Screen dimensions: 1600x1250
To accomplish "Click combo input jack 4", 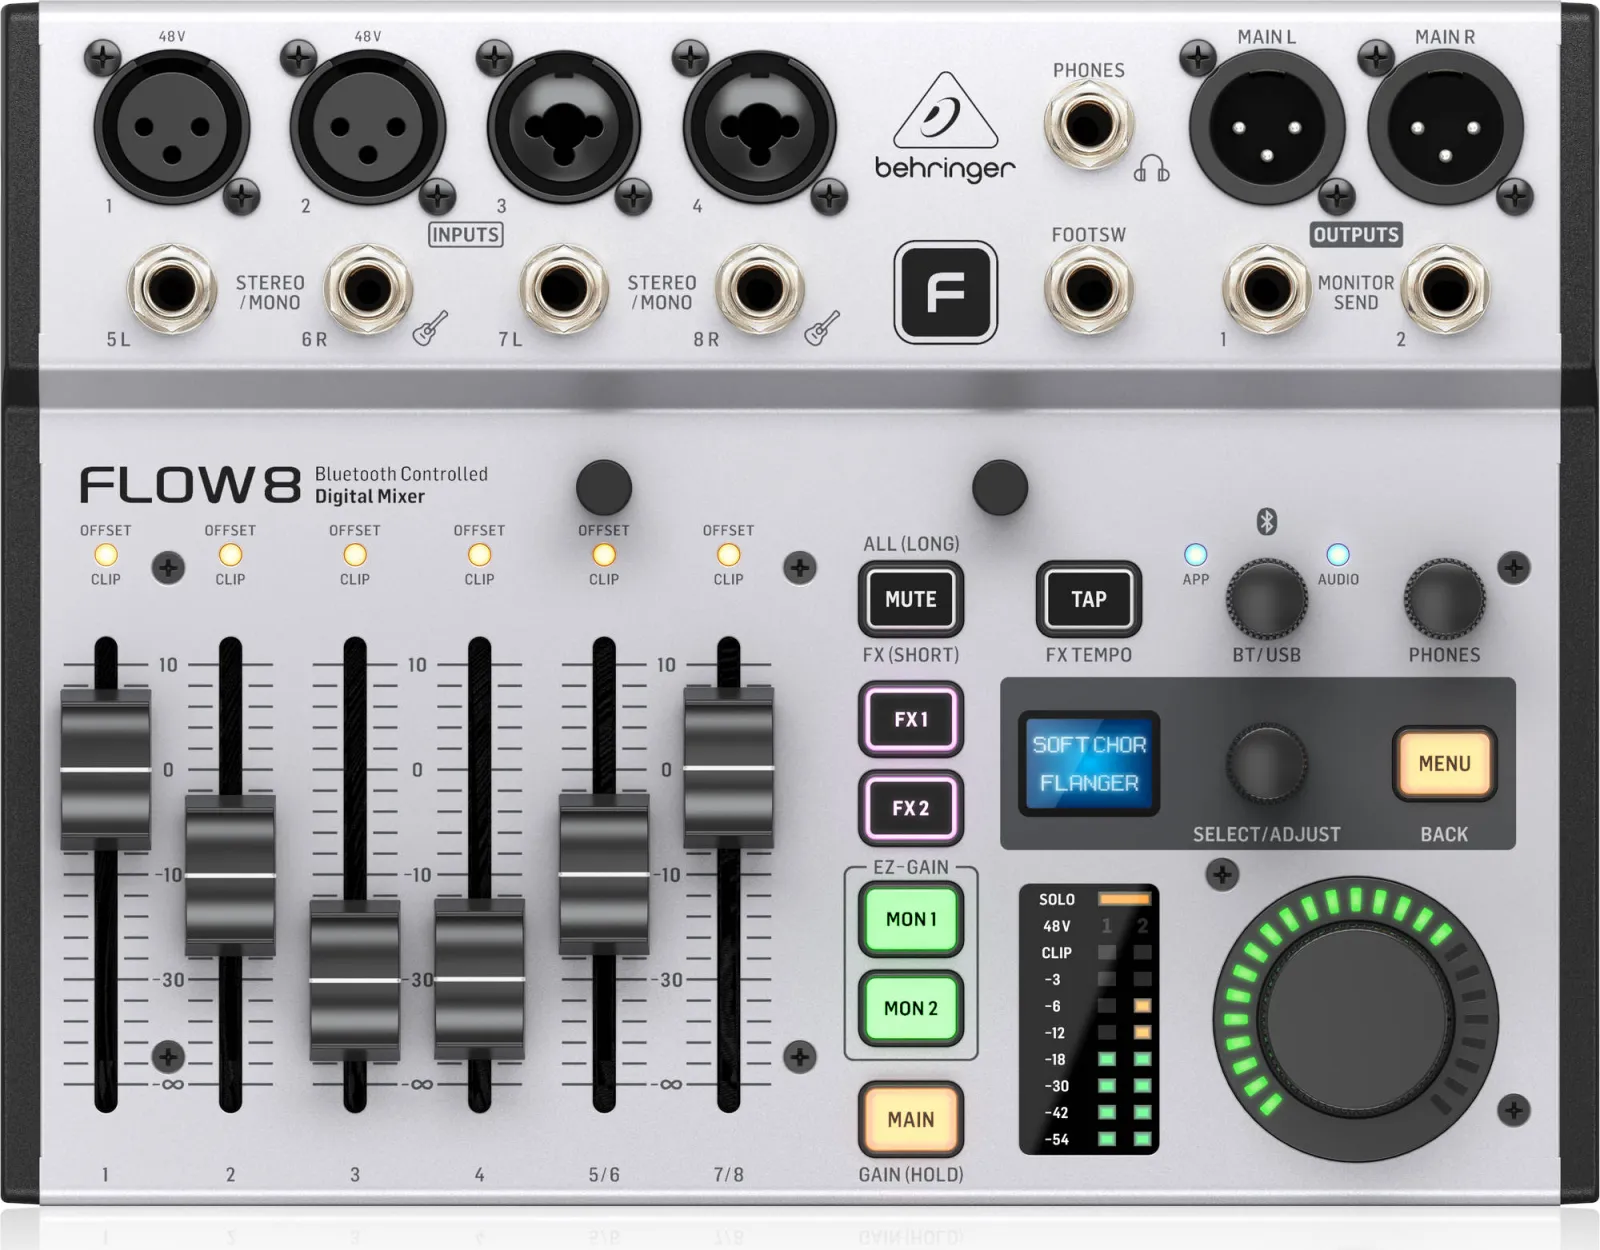I will point(760,128).
